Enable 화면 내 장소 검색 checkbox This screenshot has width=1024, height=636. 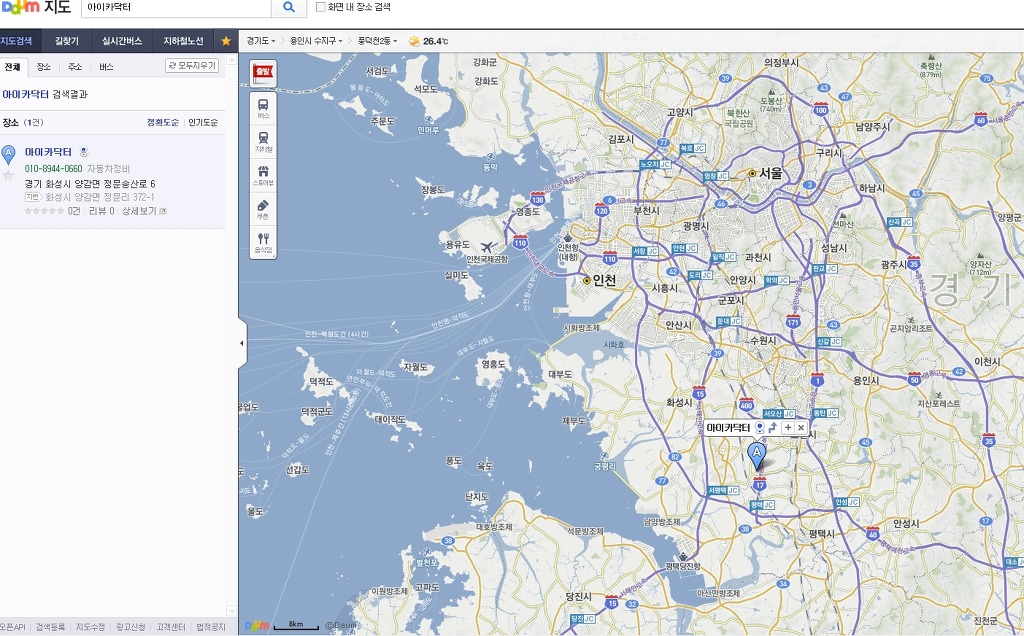tap(321, 7)
